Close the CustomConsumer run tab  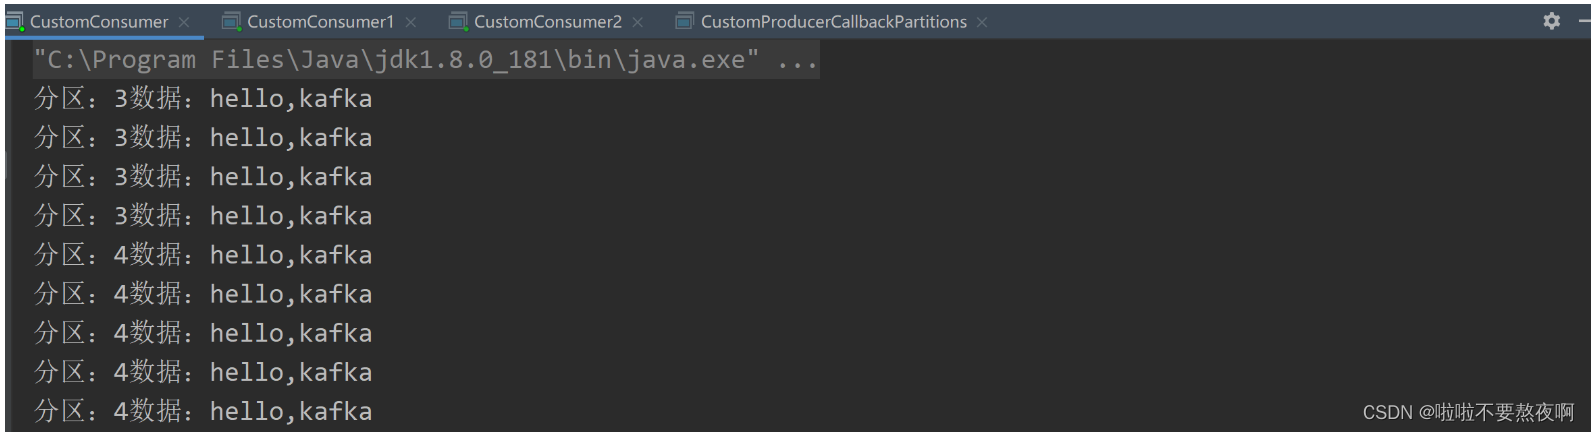coord(184,22)
